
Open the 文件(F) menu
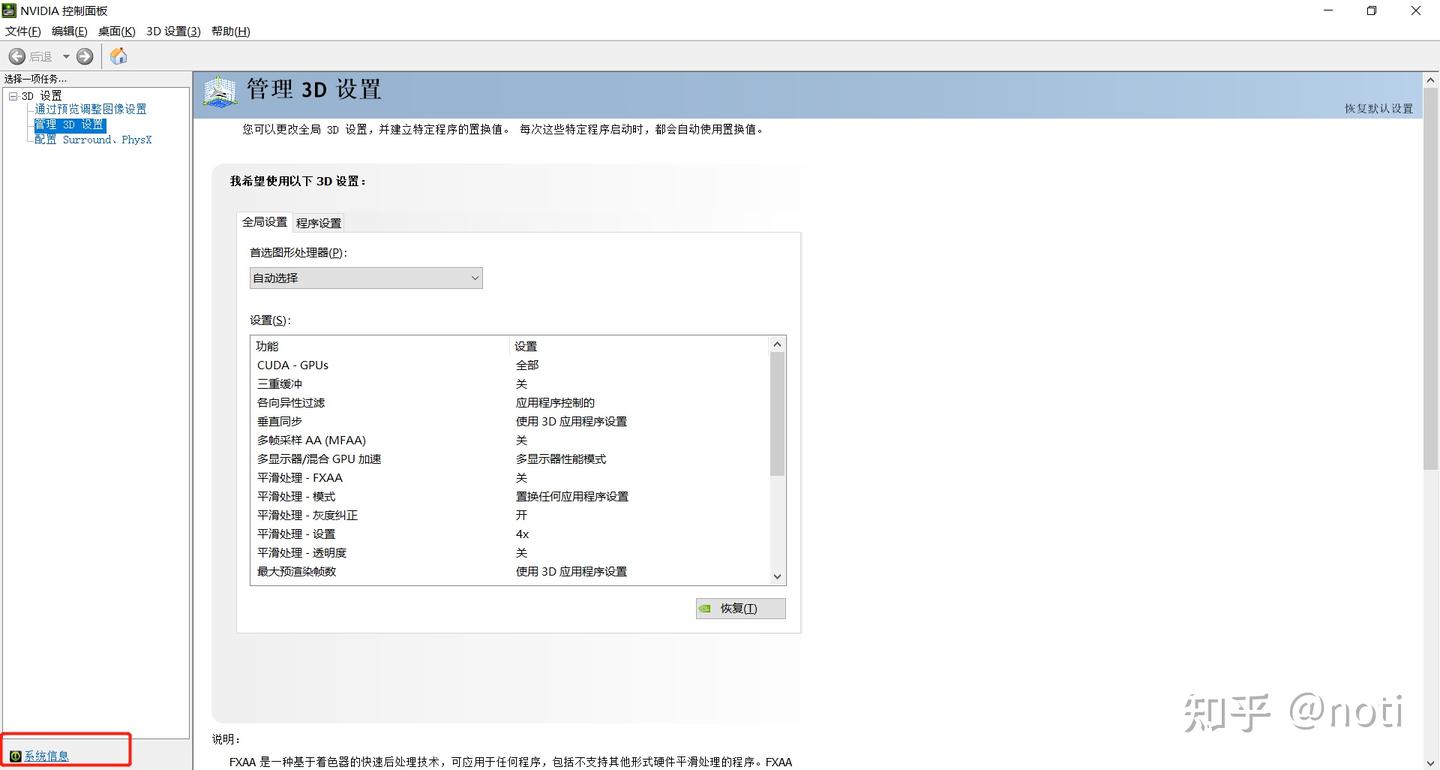pyautogui.click(x=23, y=31)
